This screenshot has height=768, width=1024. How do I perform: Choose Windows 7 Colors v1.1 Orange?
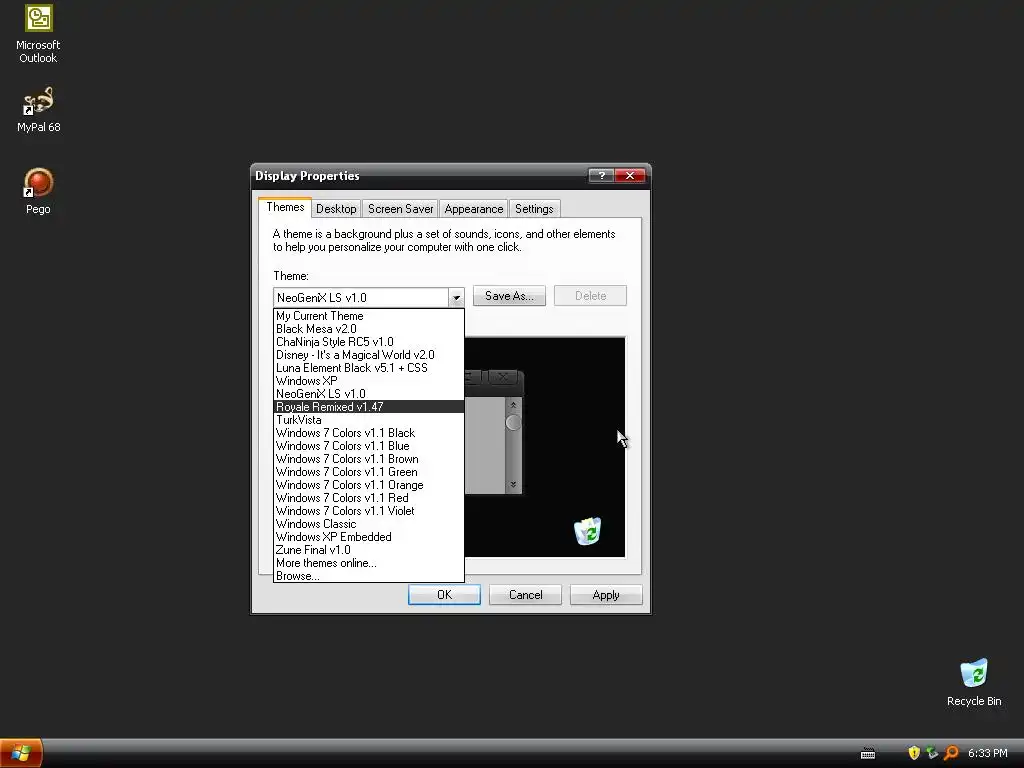pos(368,485)
